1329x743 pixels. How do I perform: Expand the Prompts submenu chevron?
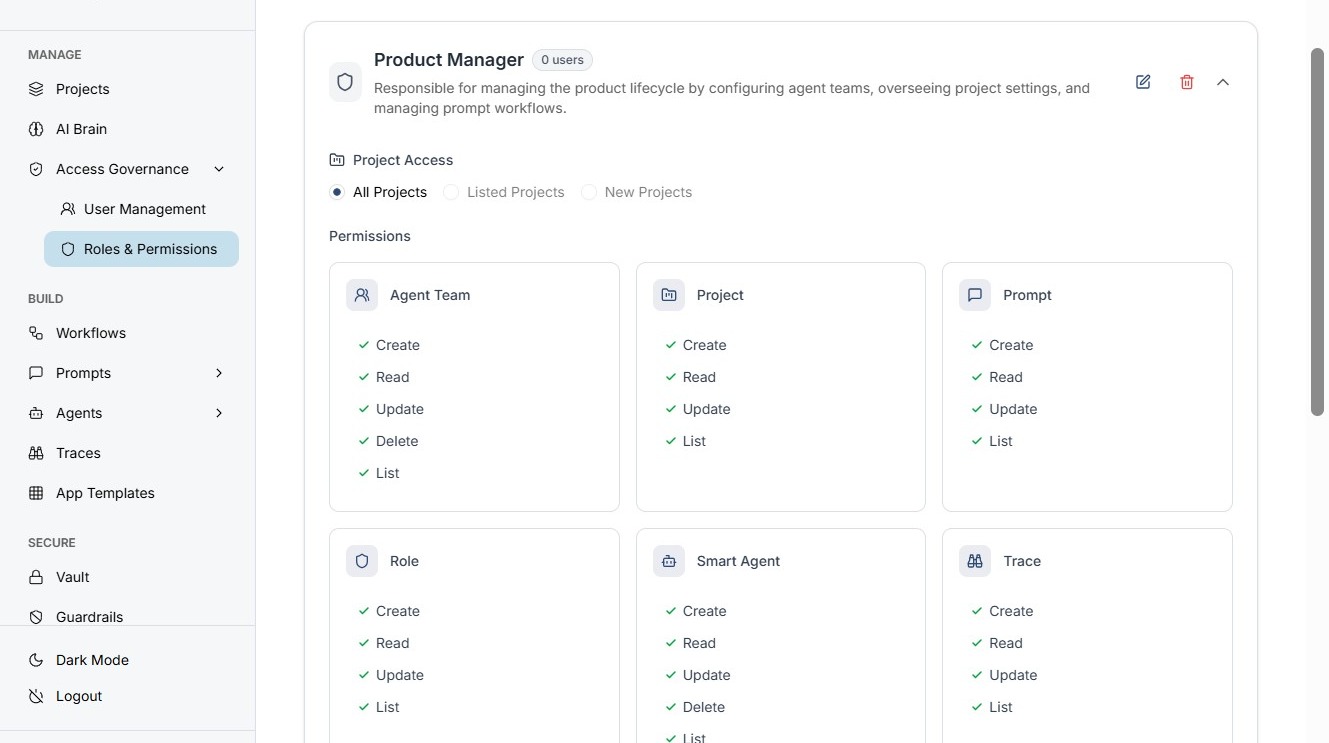[x=219, y=373]
